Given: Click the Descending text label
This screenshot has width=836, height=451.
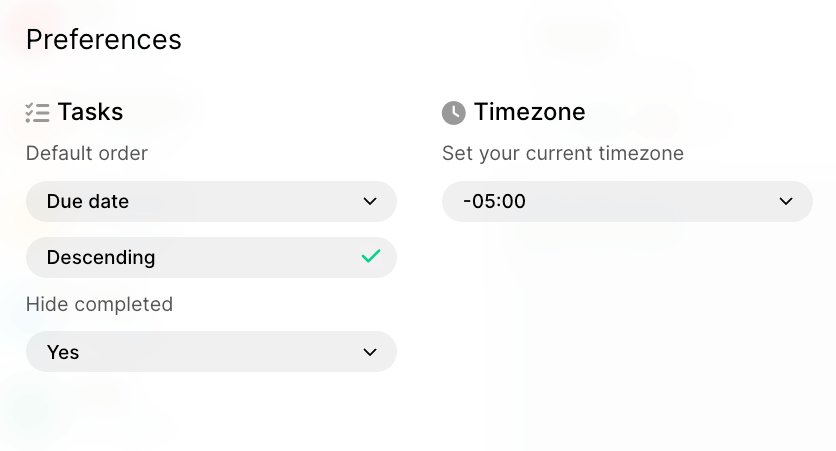Looking at the screenshot, I should click(101, 257).
